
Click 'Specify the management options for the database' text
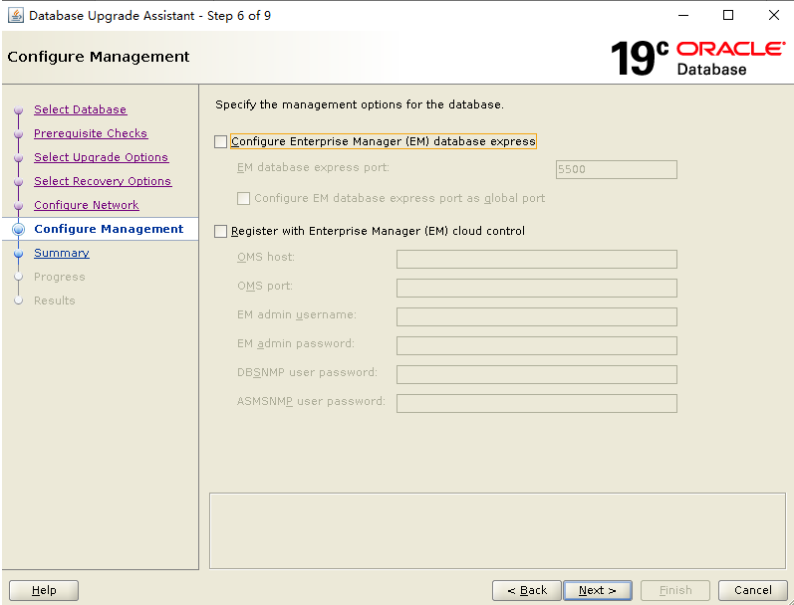click(360, 105)
